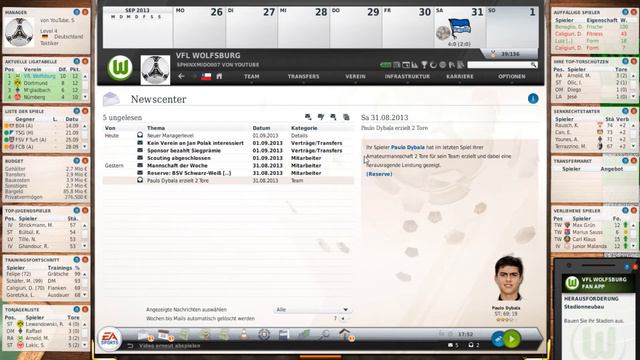Open the VEREIN menu
Screen dimensions: 640x360
(355, 76)
